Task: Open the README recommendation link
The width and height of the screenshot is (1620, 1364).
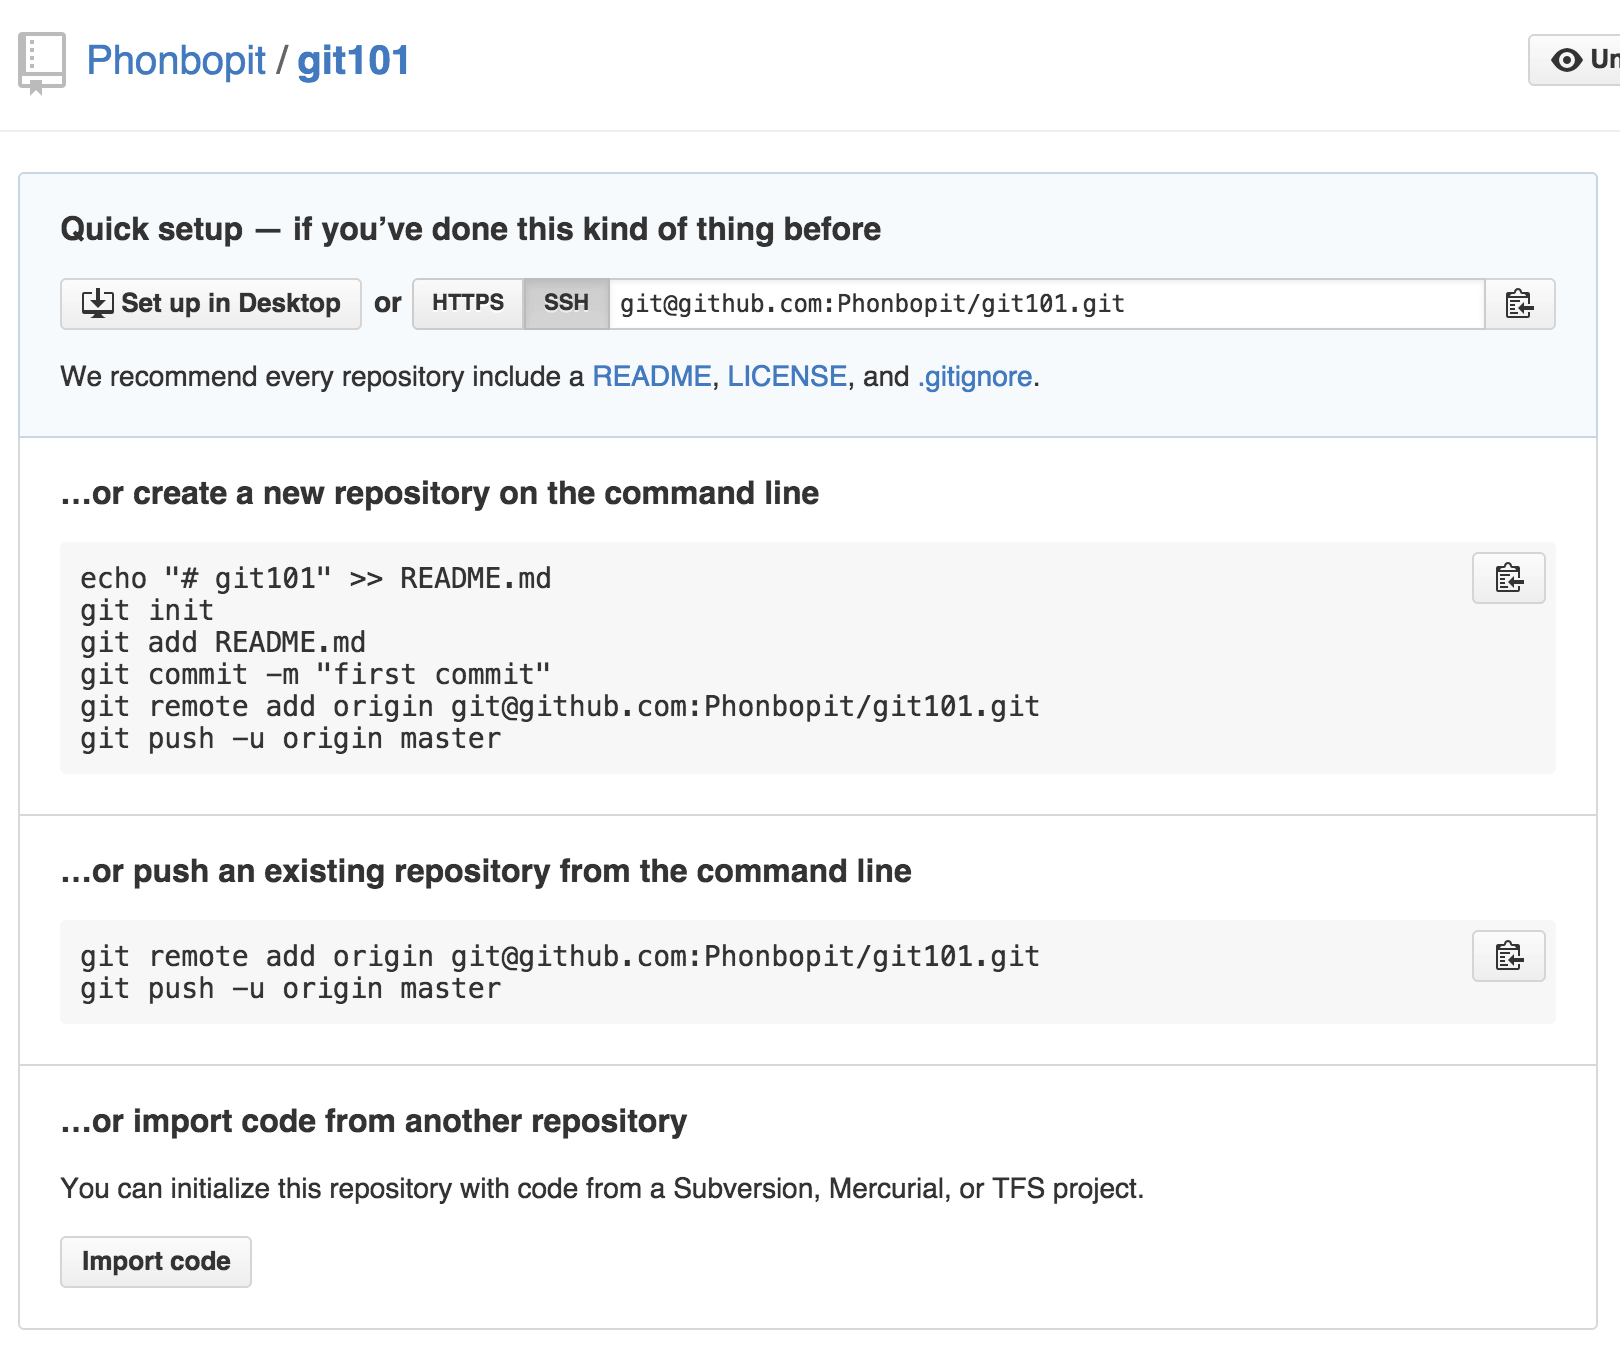Action: coord(652,377)
